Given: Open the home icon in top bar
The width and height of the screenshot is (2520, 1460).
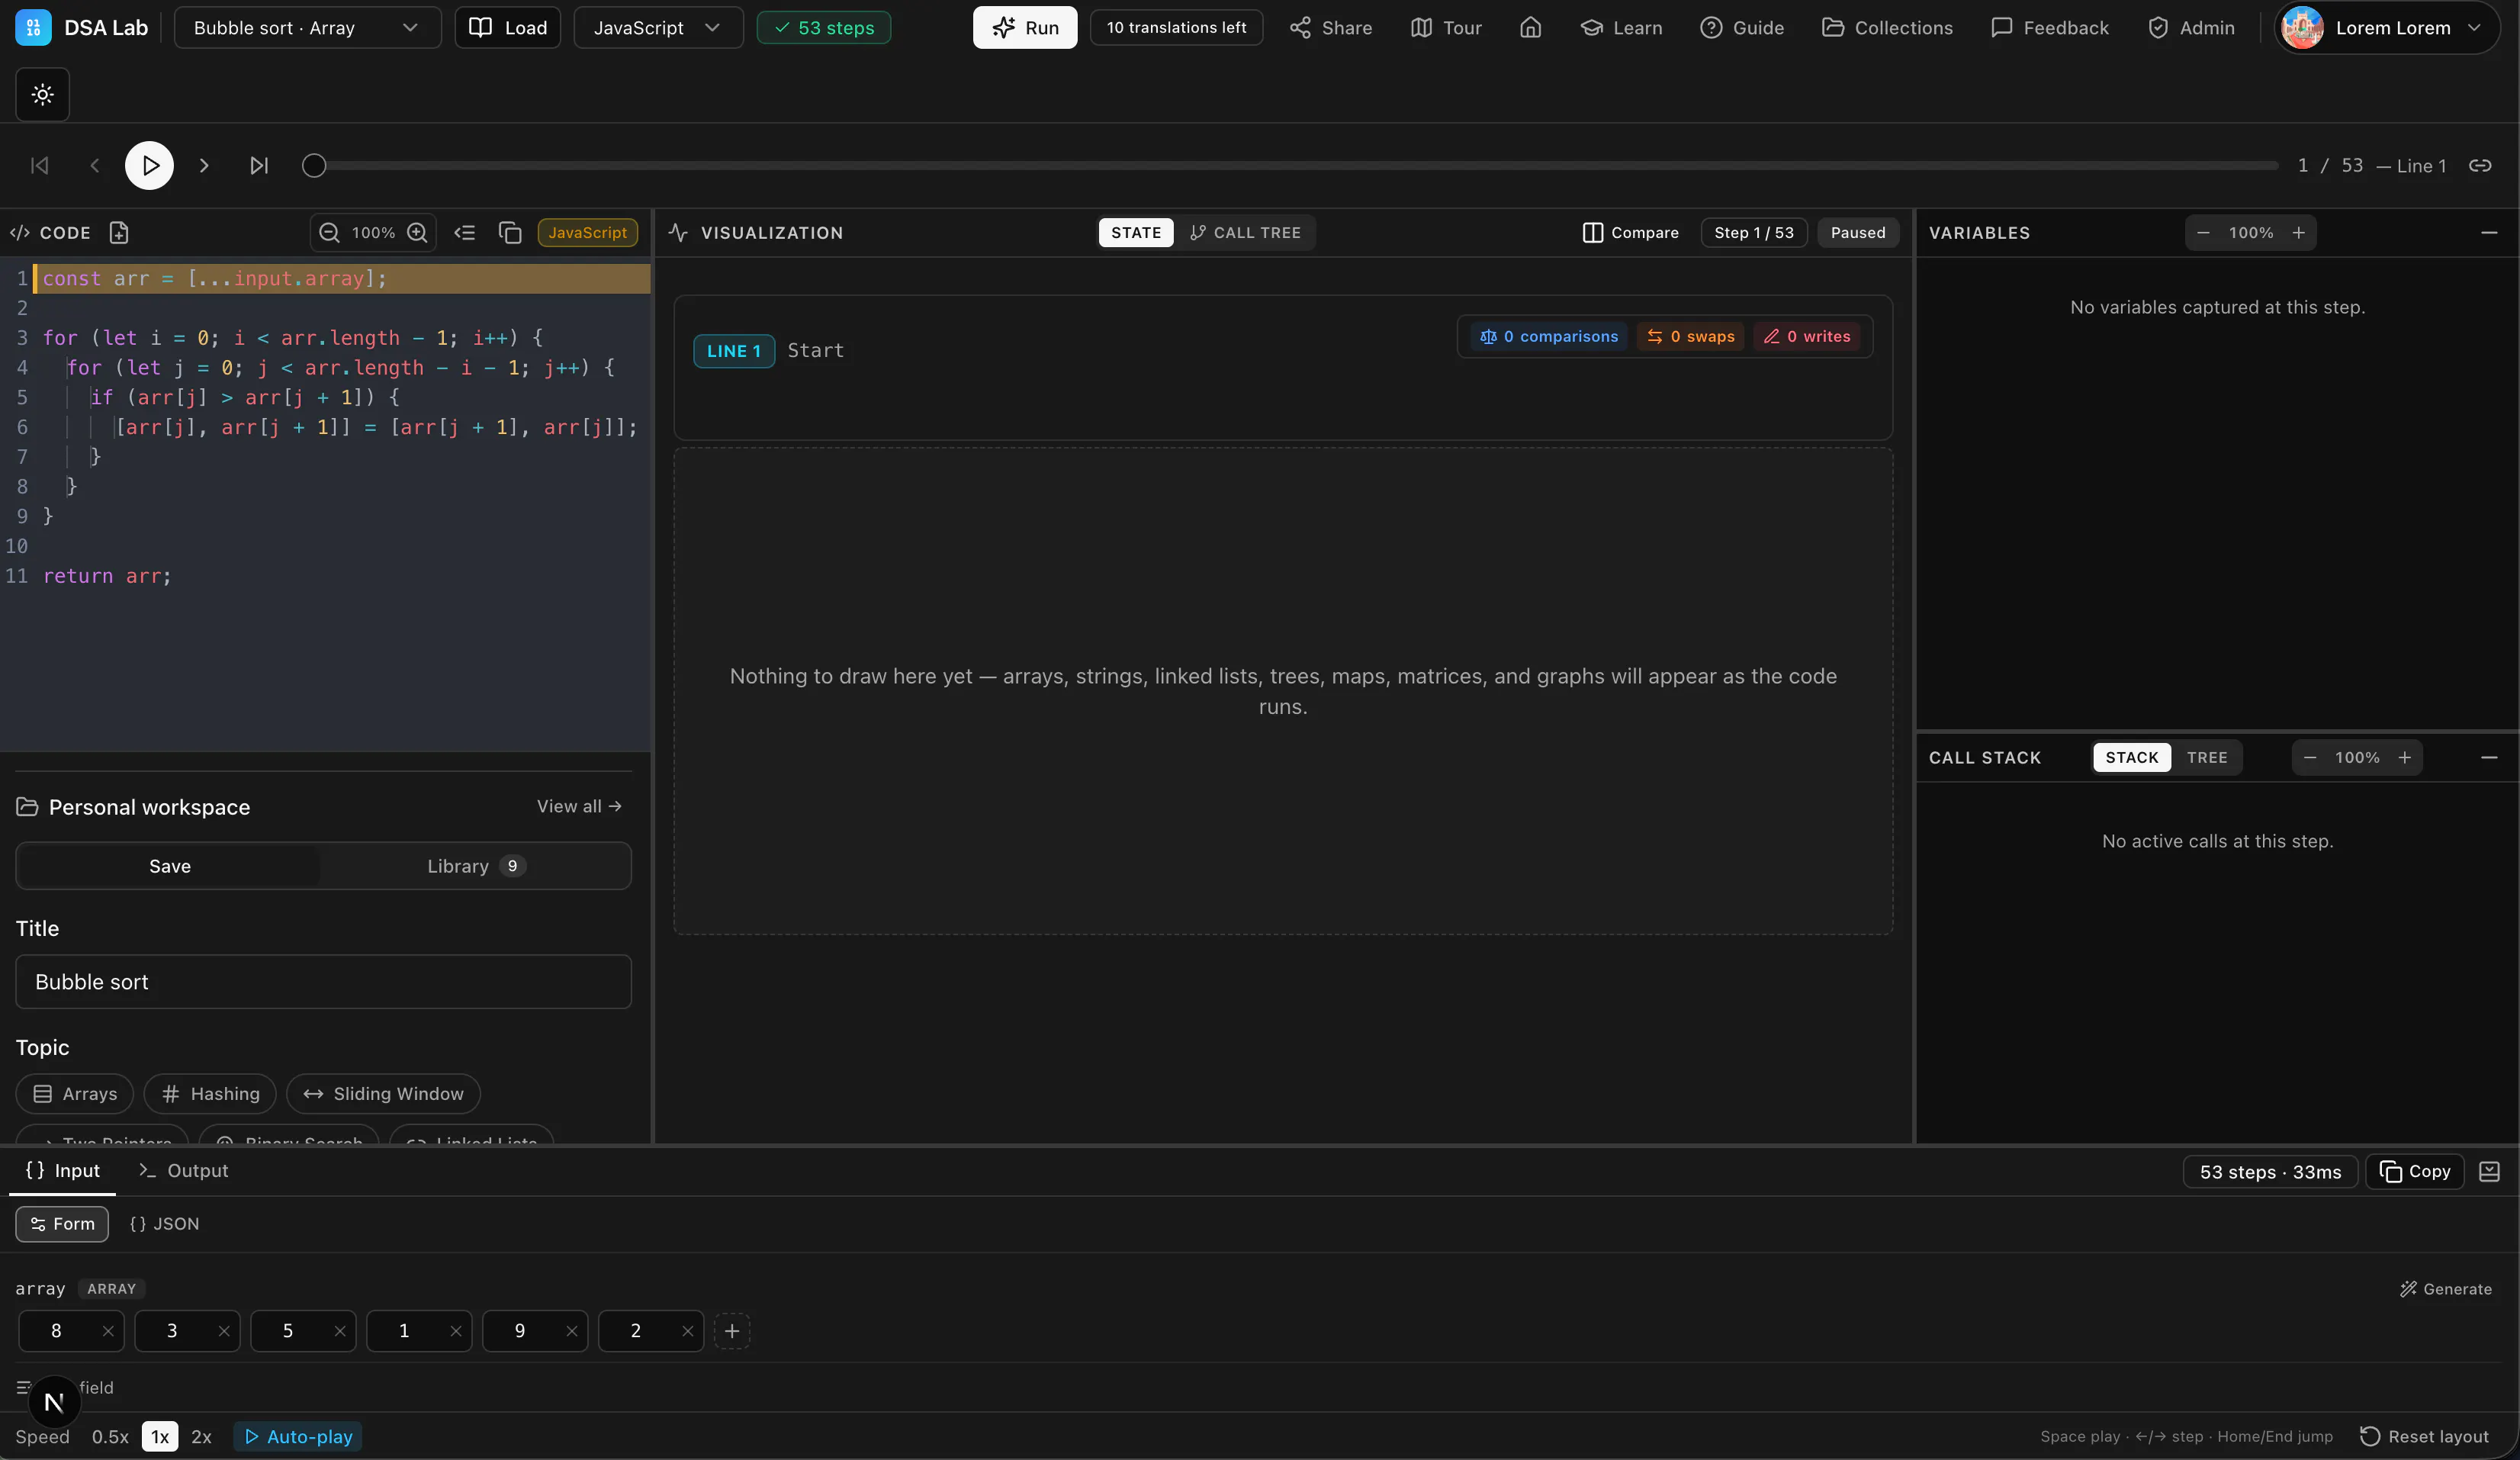Looking at the screenshot, I should [x=1530, y=28].
